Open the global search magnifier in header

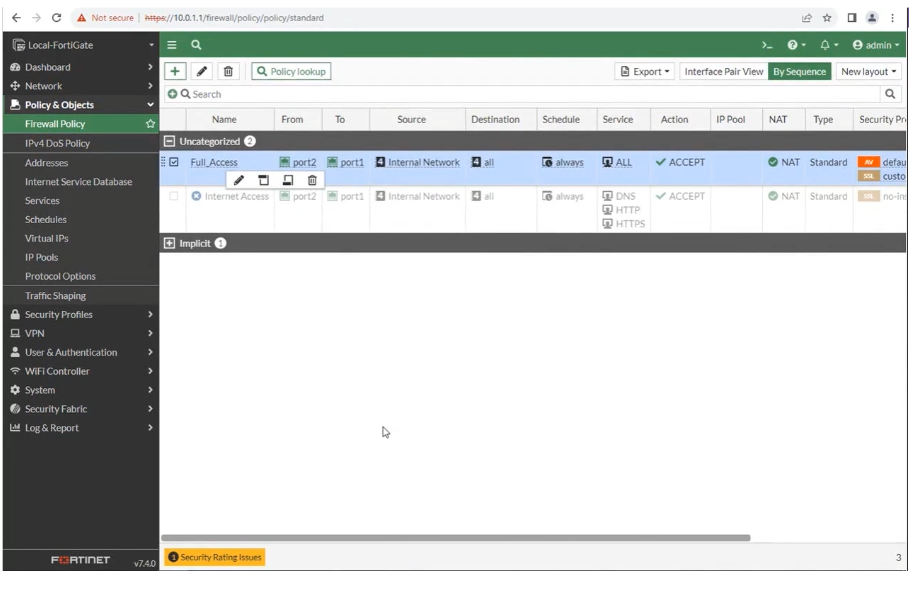[x=196, y=45]
